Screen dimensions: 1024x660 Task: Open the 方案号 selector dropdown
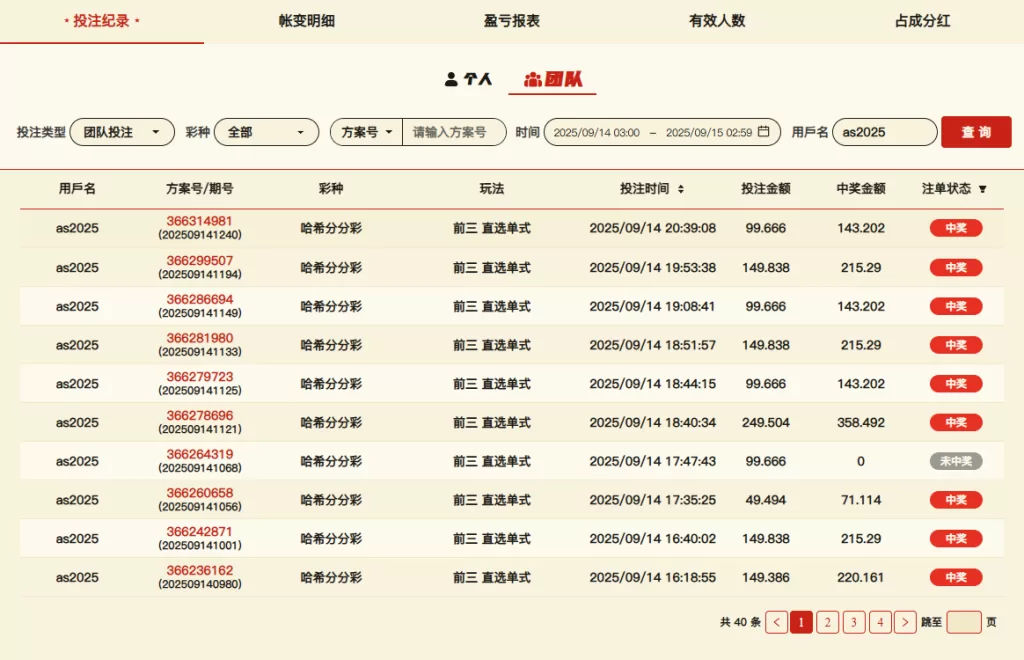(366, 132)
